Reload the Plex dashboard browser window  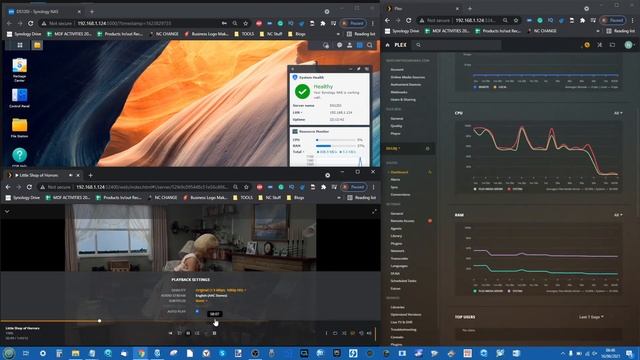pos(409,20)
